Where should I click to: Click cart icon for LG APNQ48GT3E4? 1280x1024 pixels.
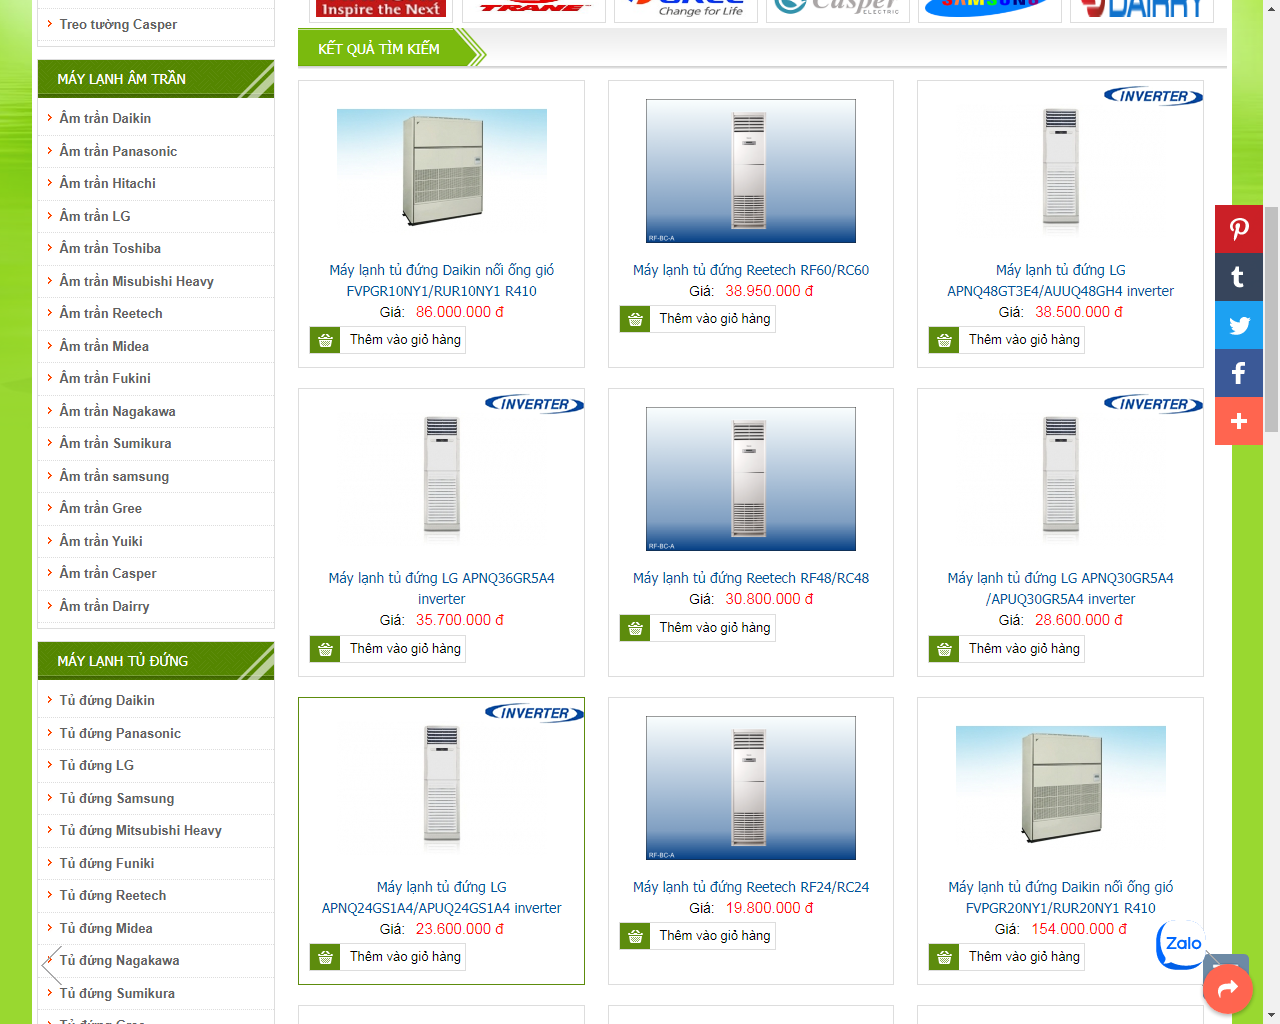(x=944, y=340)
